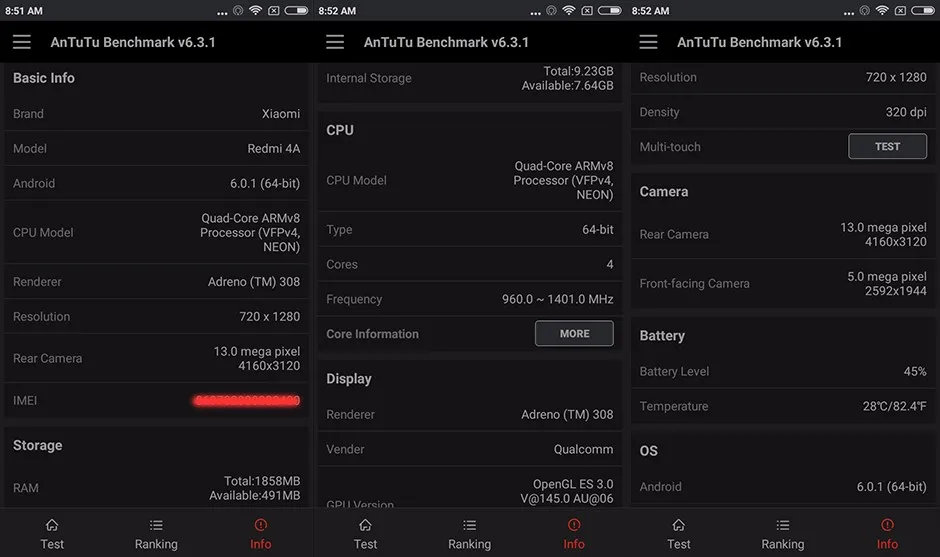
Task: Tap Camera section heading
Action: (x=664, y=191)
